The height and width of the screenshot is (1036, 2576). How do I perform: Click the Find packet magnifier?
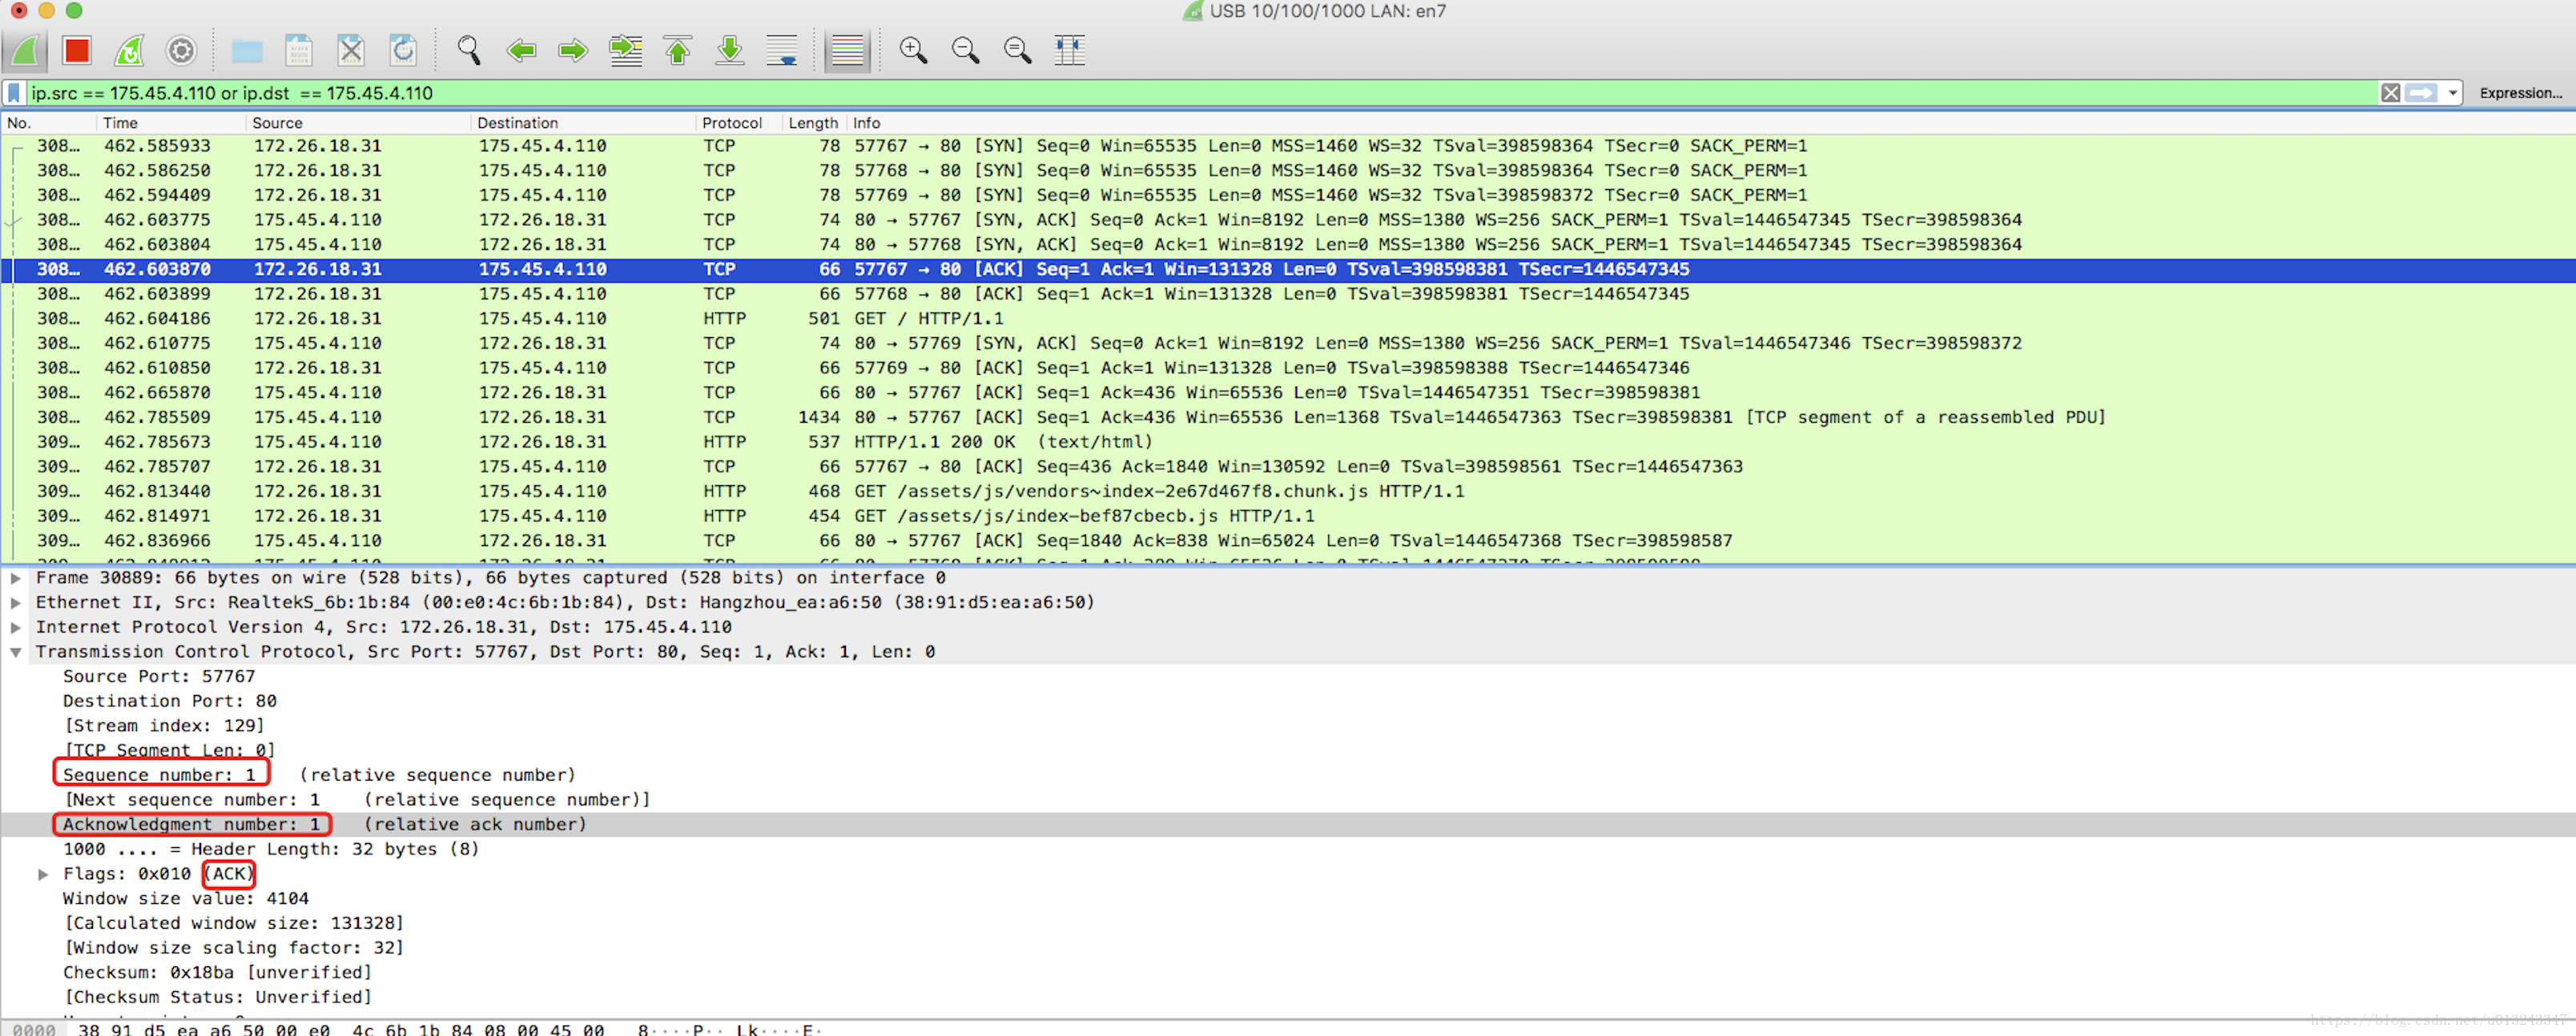click(468, 50)
